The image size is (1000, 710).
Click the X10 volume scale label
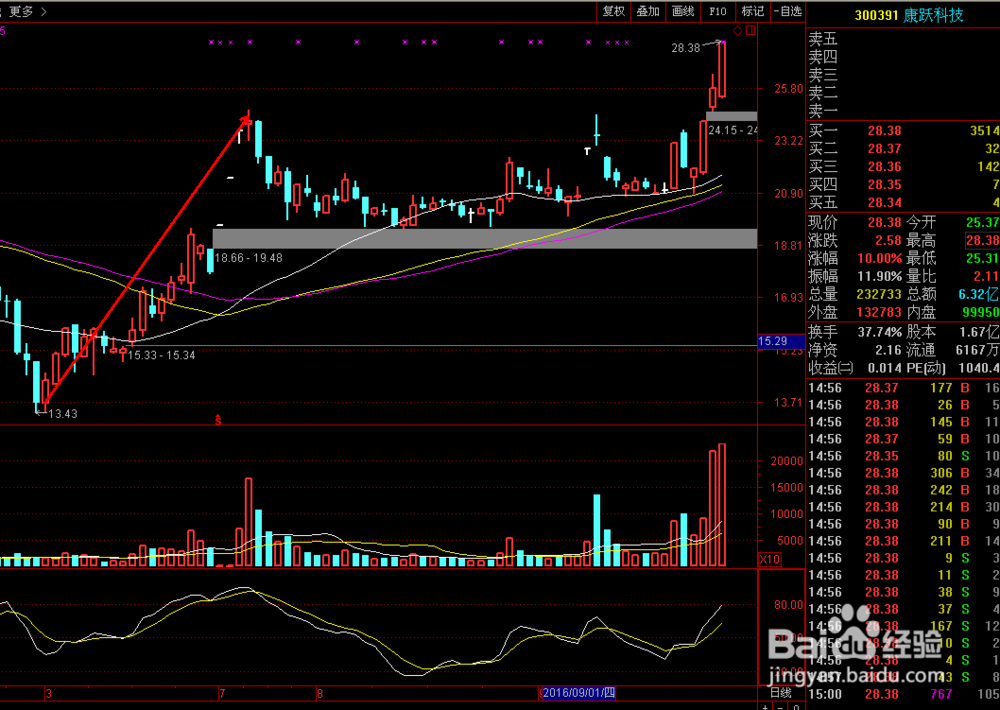pos(770,559)
